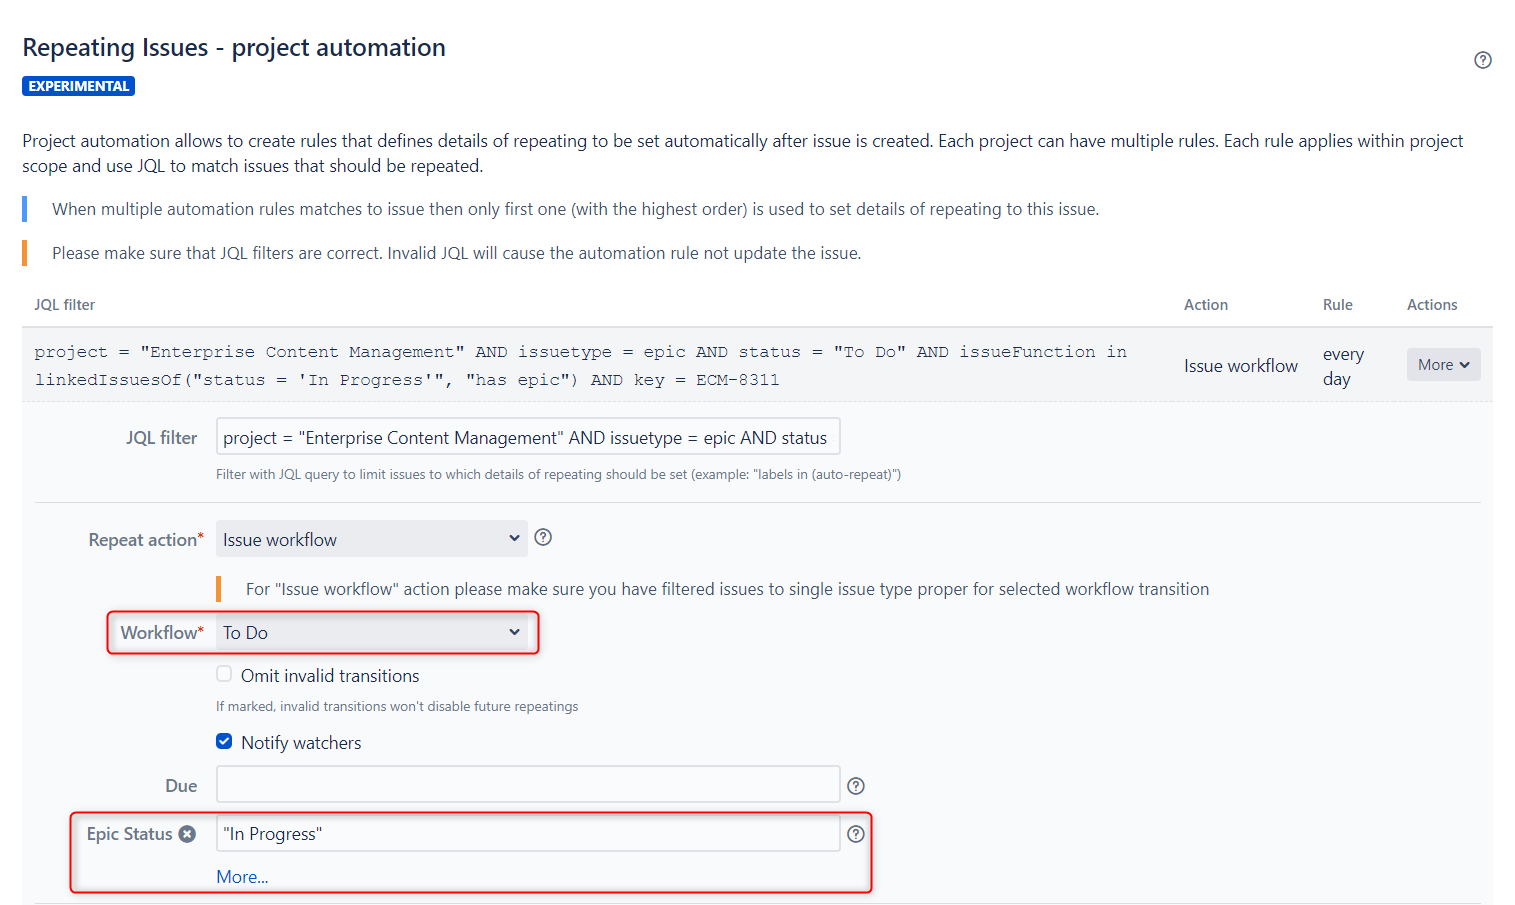Open the Workflow To Do dropdown
Viewport: 1515px width, 905px height.
pyautogui.click(x=372, y=632)
